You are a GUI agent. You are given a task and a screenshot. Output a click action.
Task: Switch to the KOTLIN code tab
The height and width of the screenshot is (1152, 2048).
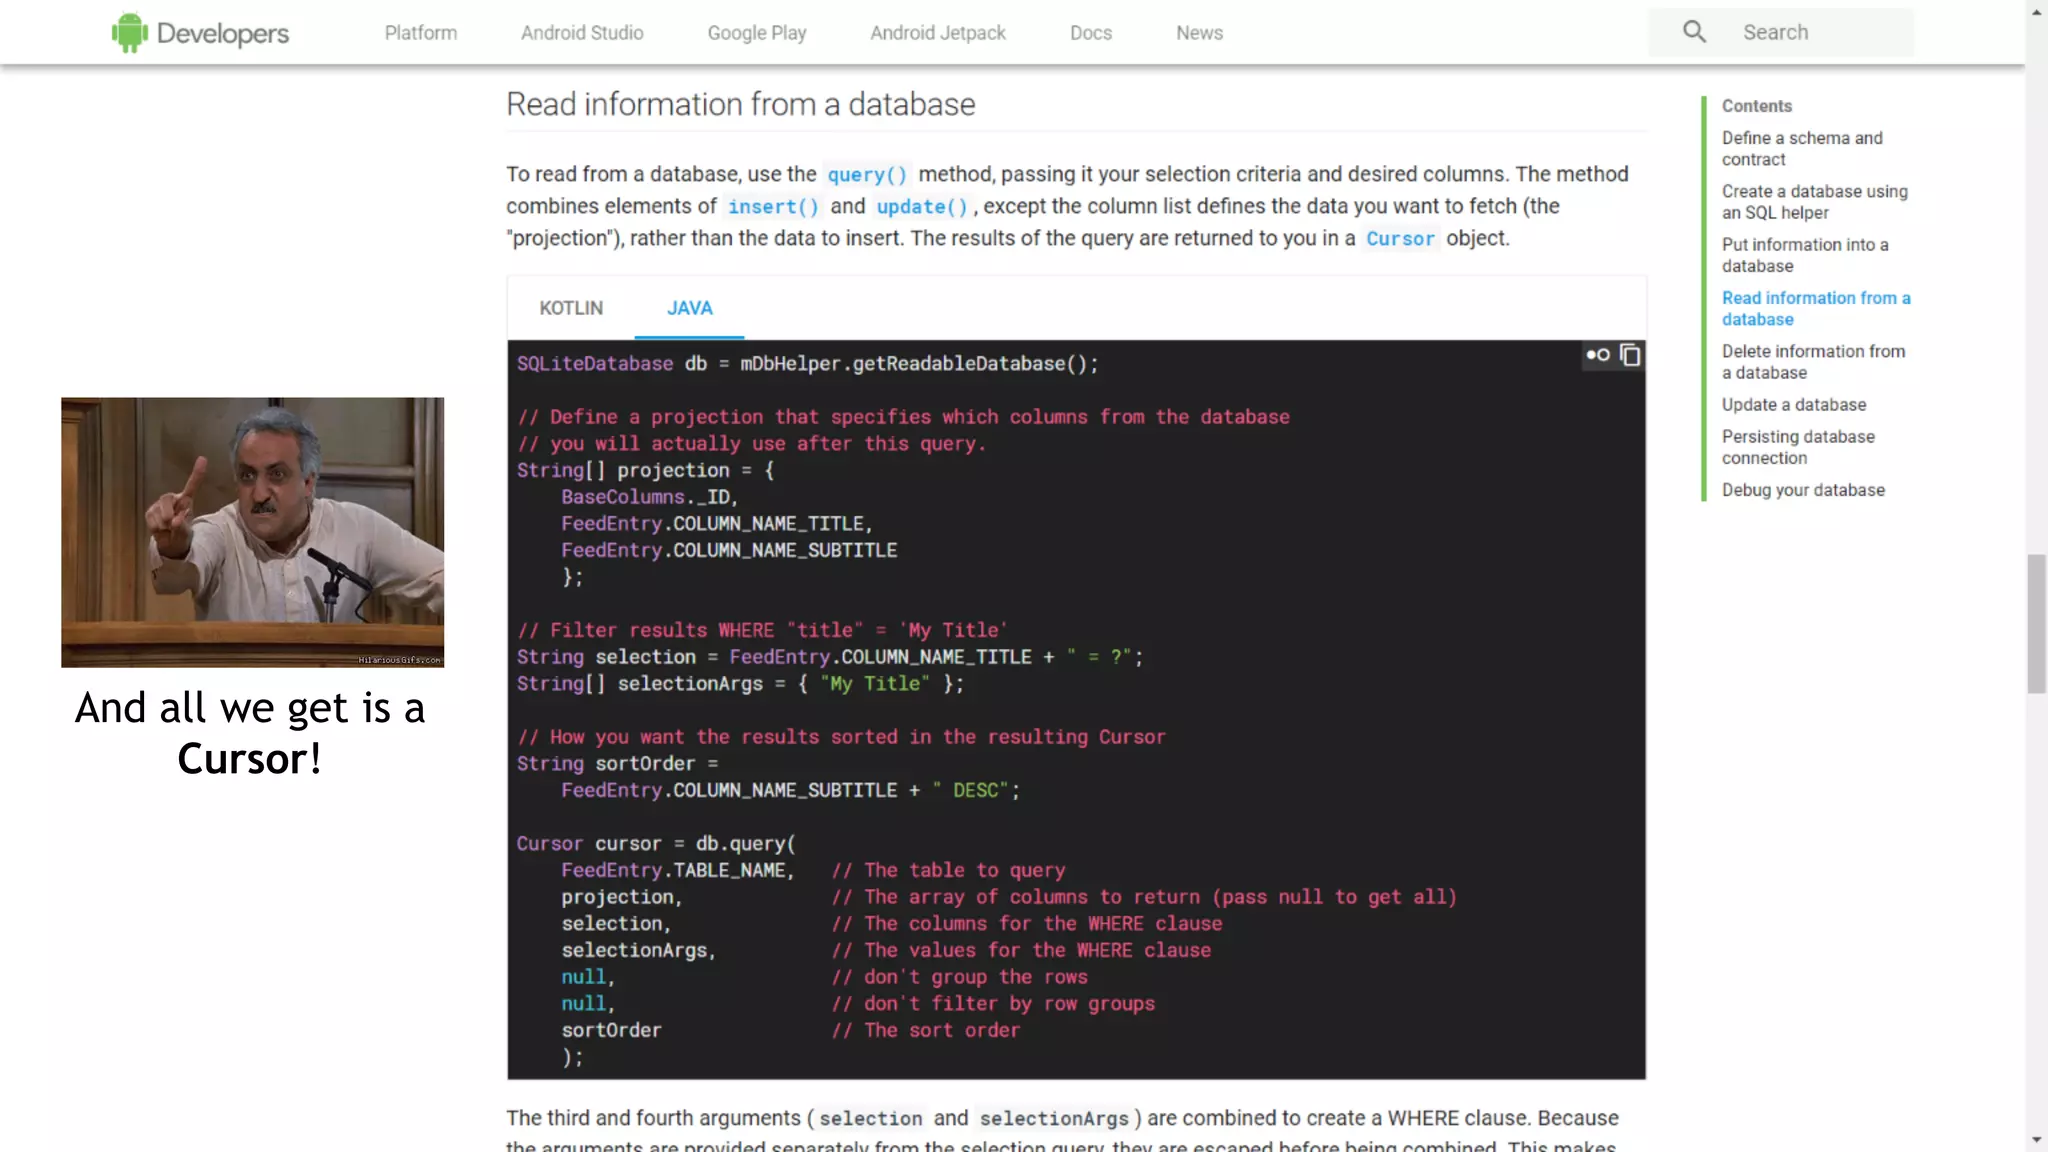pos(571,308)
